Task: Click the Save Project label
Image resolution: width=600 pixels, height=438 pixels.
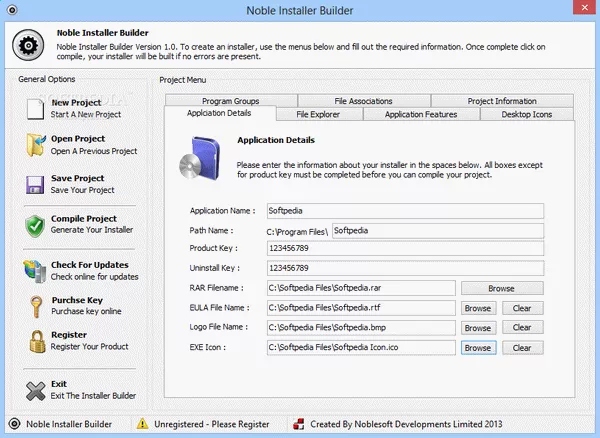Action: tap(78, 178)
